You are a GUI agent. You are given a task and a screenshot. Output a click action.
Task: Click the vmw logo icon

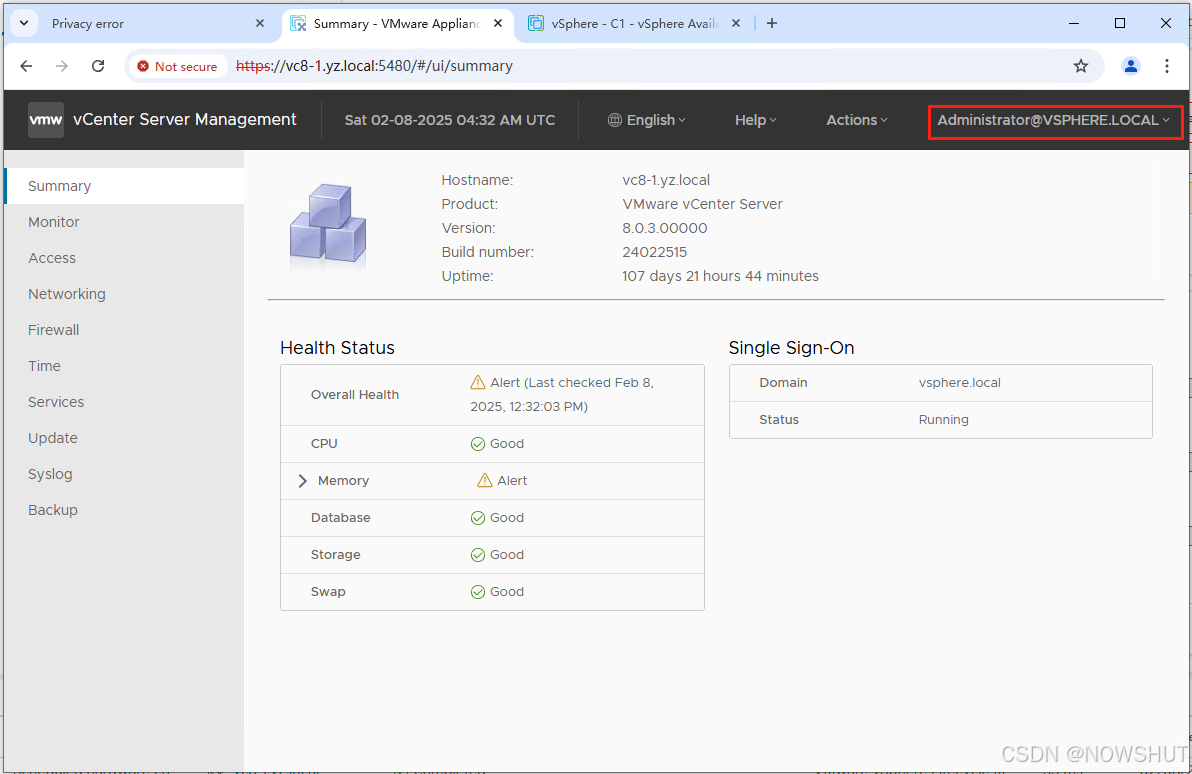coord(46,120)
